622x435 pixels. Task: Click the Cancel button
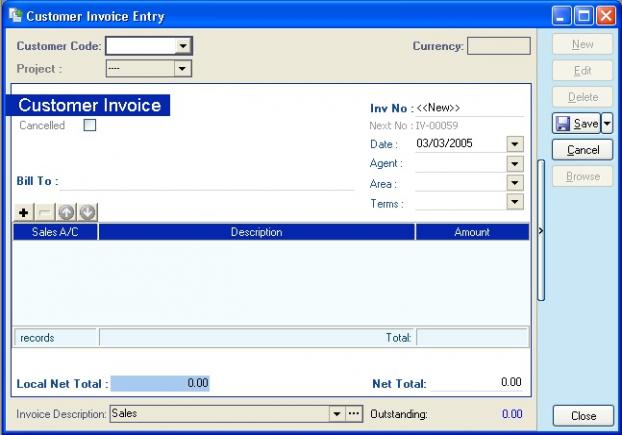click(x=583, y=150)
